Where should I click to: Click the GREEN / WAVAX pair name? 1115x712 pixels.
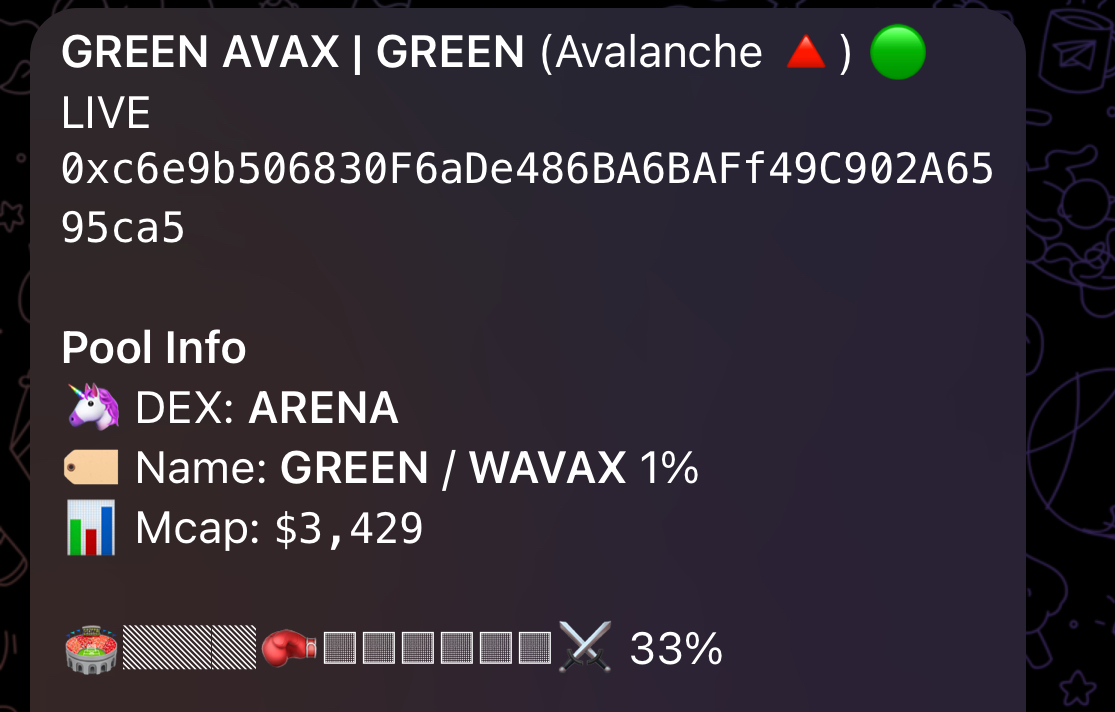[453, 468]
